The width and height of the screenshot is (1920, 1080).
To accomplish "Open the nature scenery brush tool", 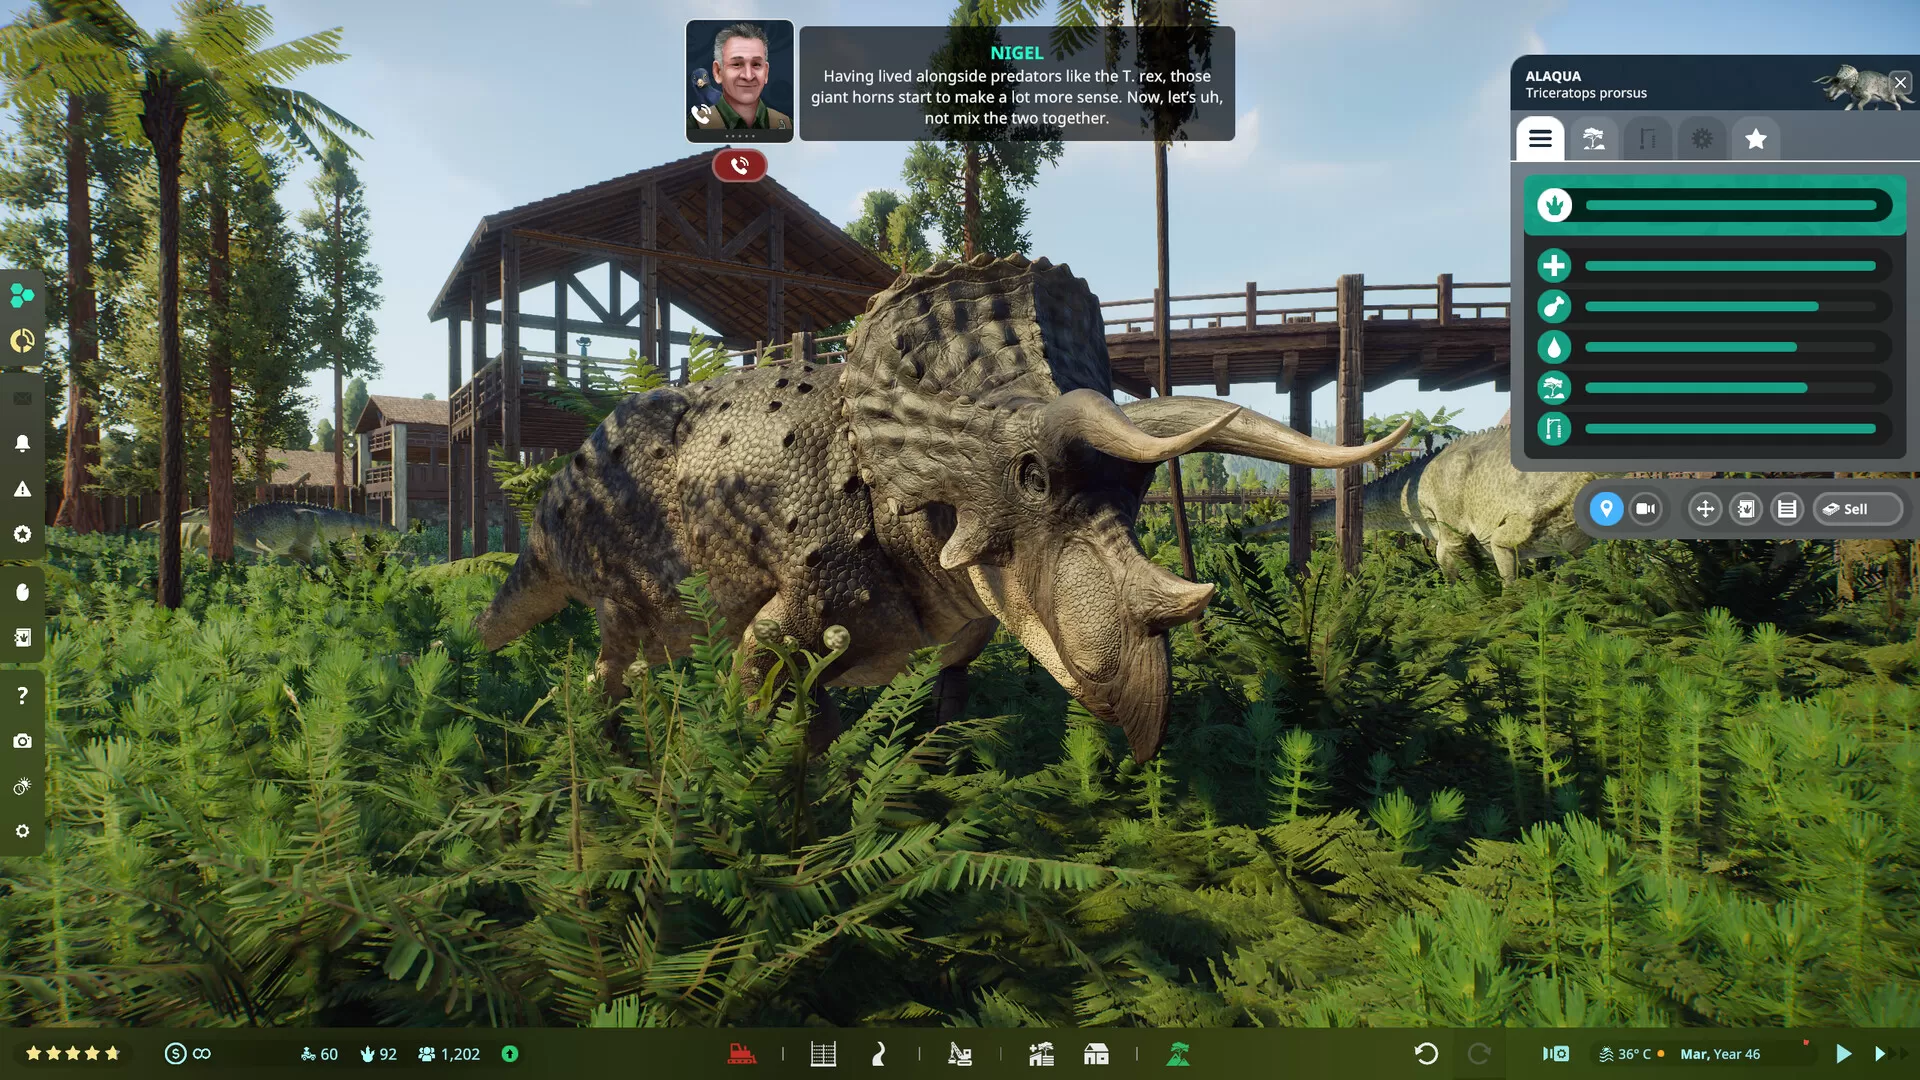I will 1177,1053.
